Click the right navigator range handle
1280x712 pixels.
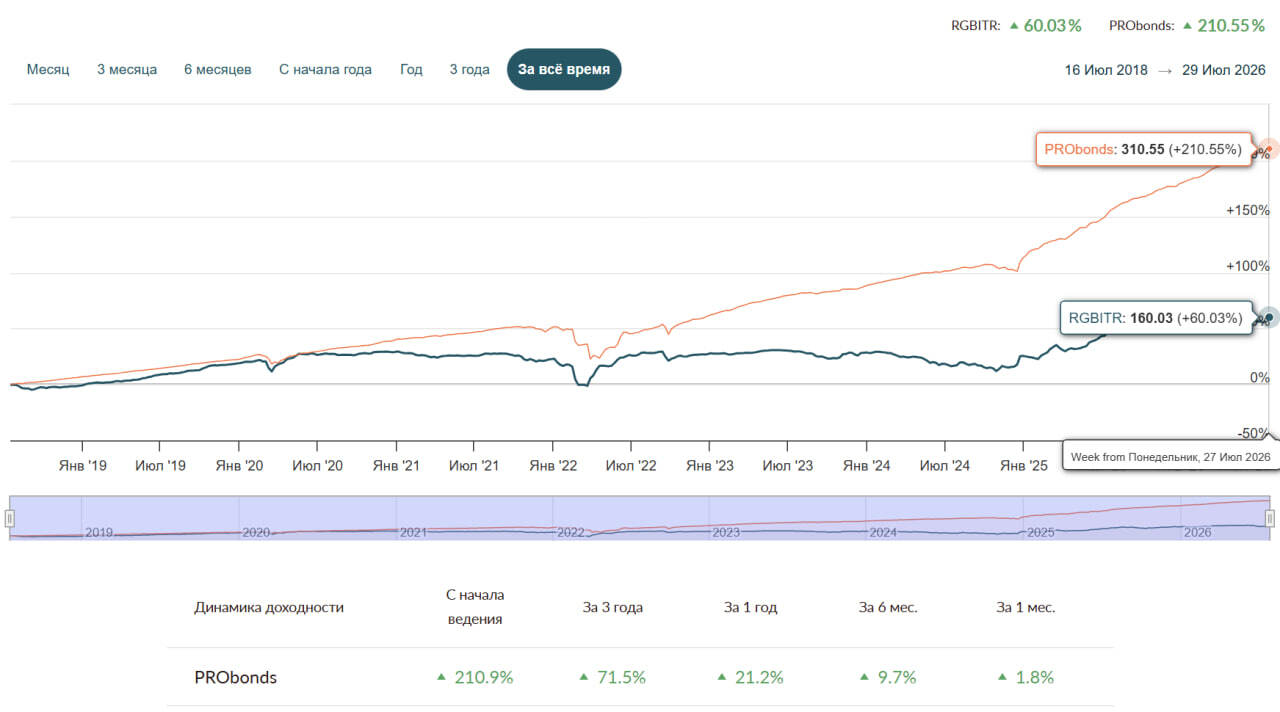1270,518
